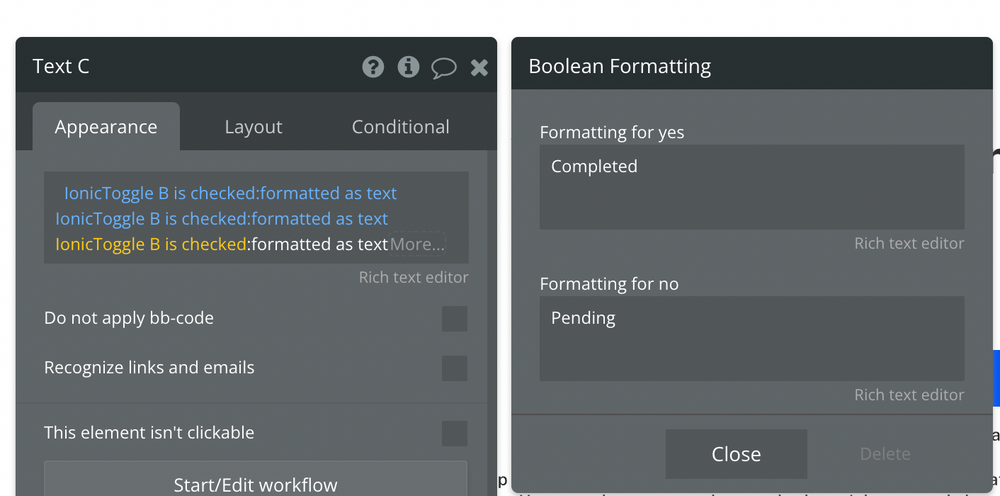Select the Appearance tab
Viewport: 1000px width, 496px height.
pos(106,127)
